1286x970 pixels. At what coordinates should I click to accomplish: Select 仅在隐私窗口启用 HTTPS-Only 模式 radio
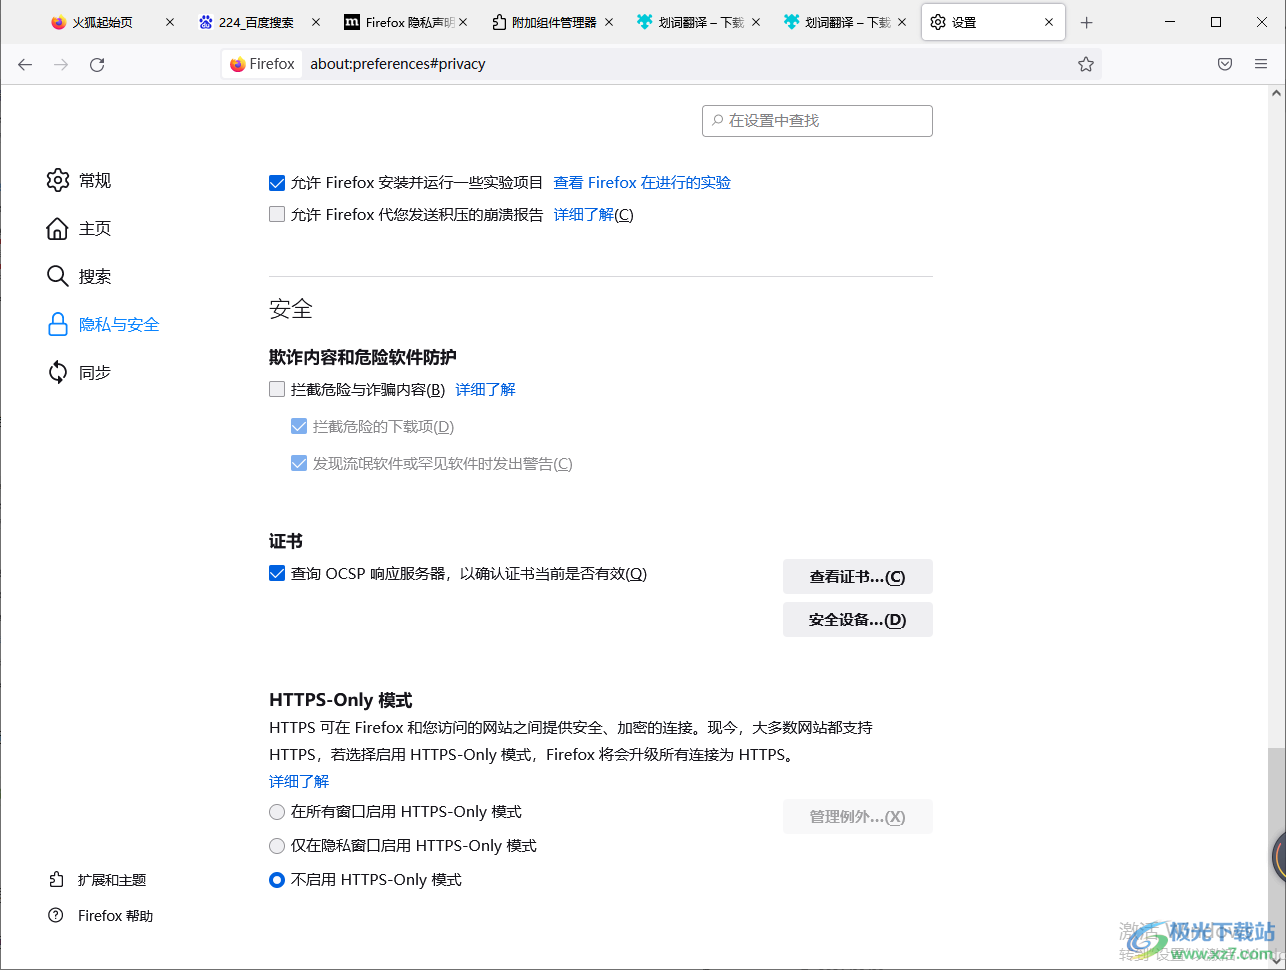tap(277, 846)
